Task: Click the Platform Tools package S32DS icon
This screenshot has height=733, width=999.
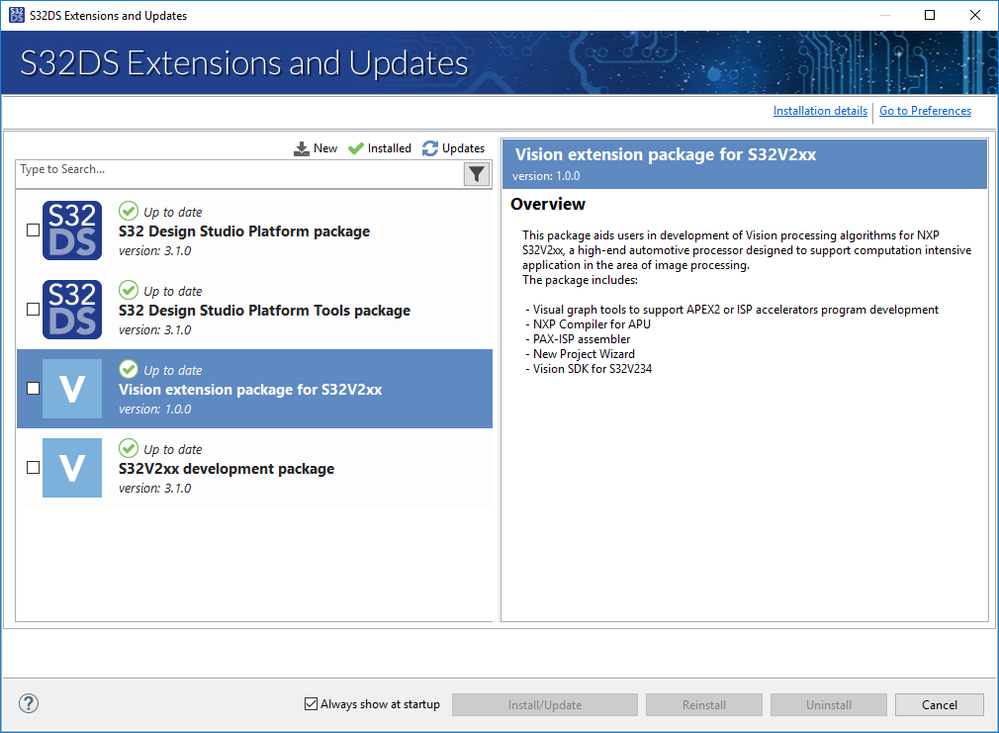Action: [x=72, y=310]
